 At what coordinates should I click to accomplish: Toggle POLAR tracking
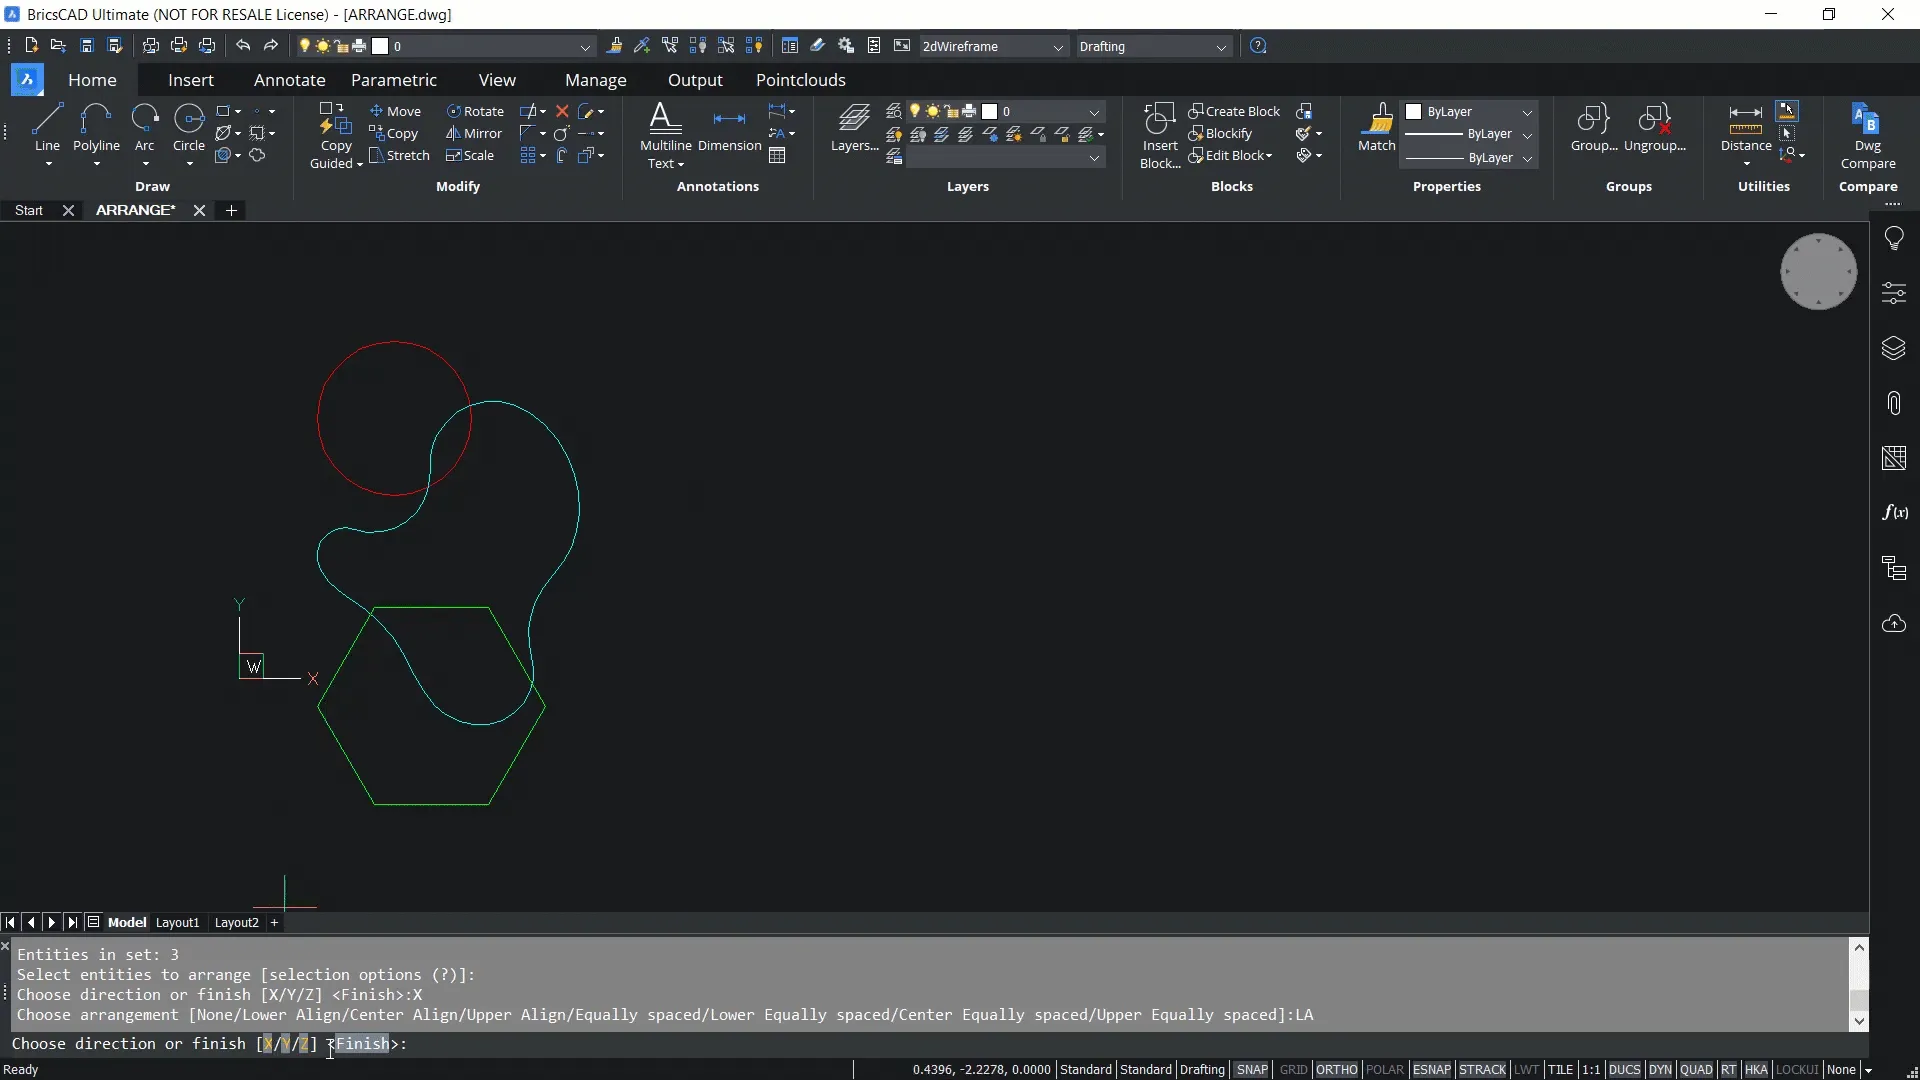[x=1385, y=1069]
